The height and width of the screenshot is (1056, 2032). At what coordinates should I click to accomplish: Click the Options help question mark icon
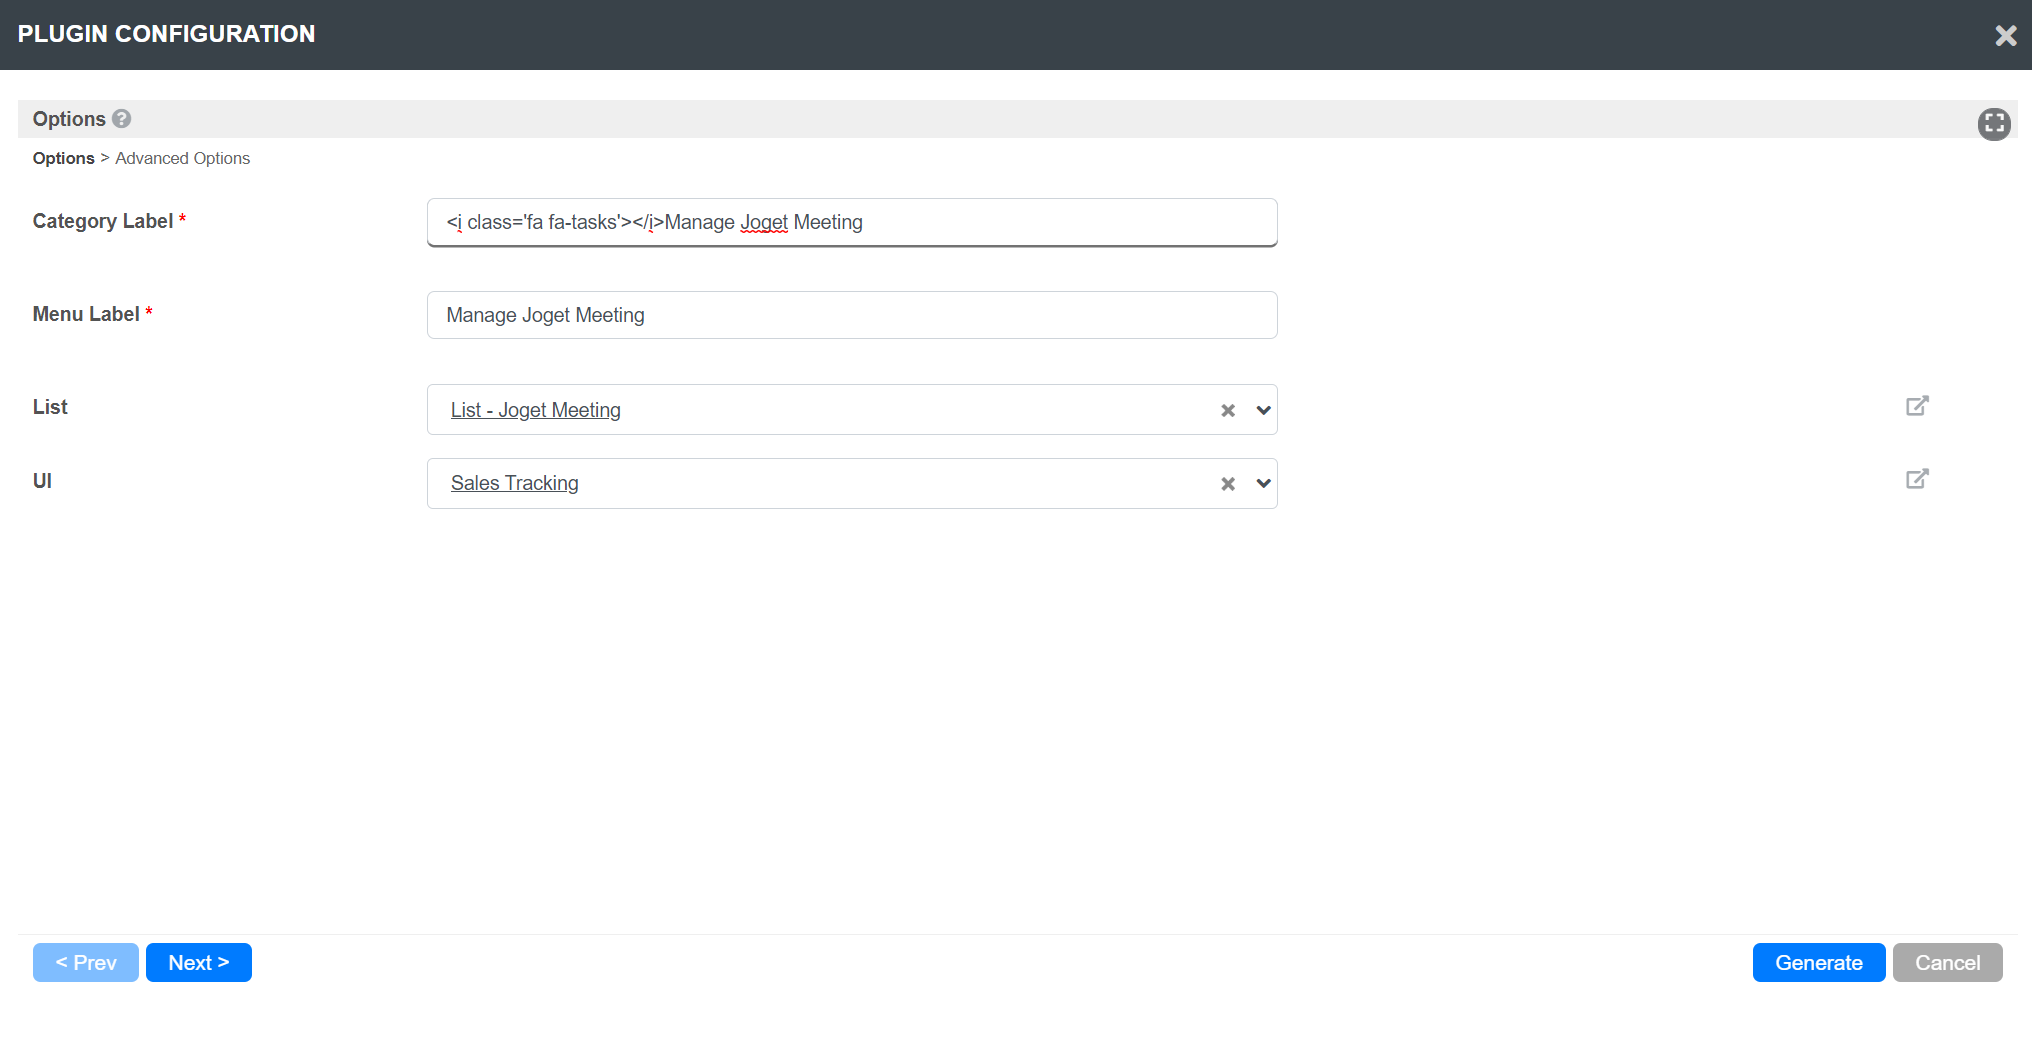[x=122, y=119]
